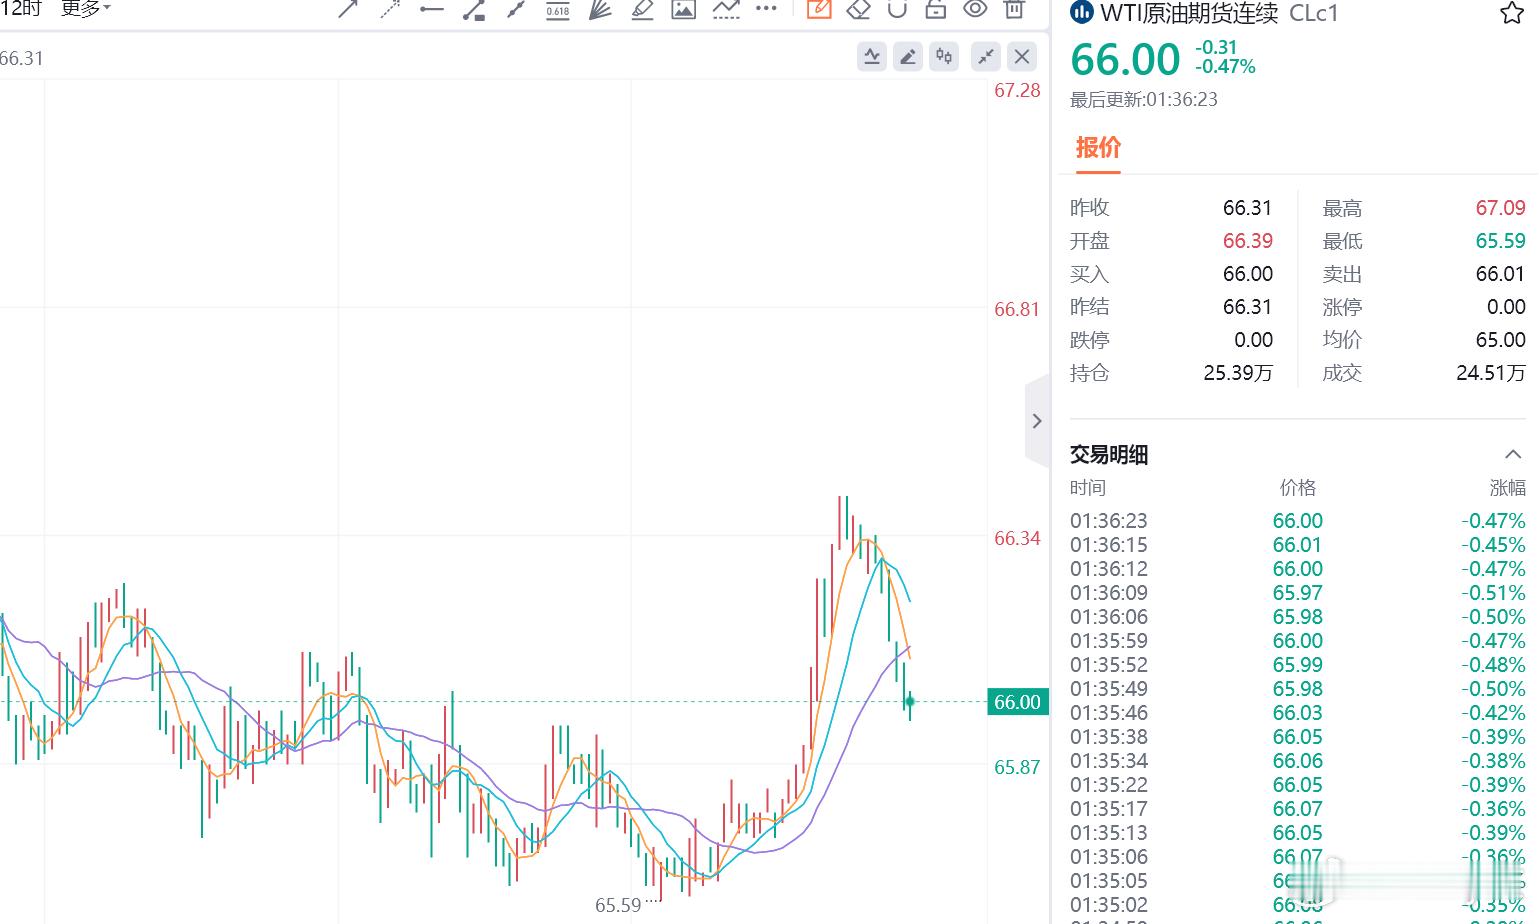Toggle the orange drawing edit mode
The width and height of the screenshot is (1539, 924).
click(x=819, y=9)
